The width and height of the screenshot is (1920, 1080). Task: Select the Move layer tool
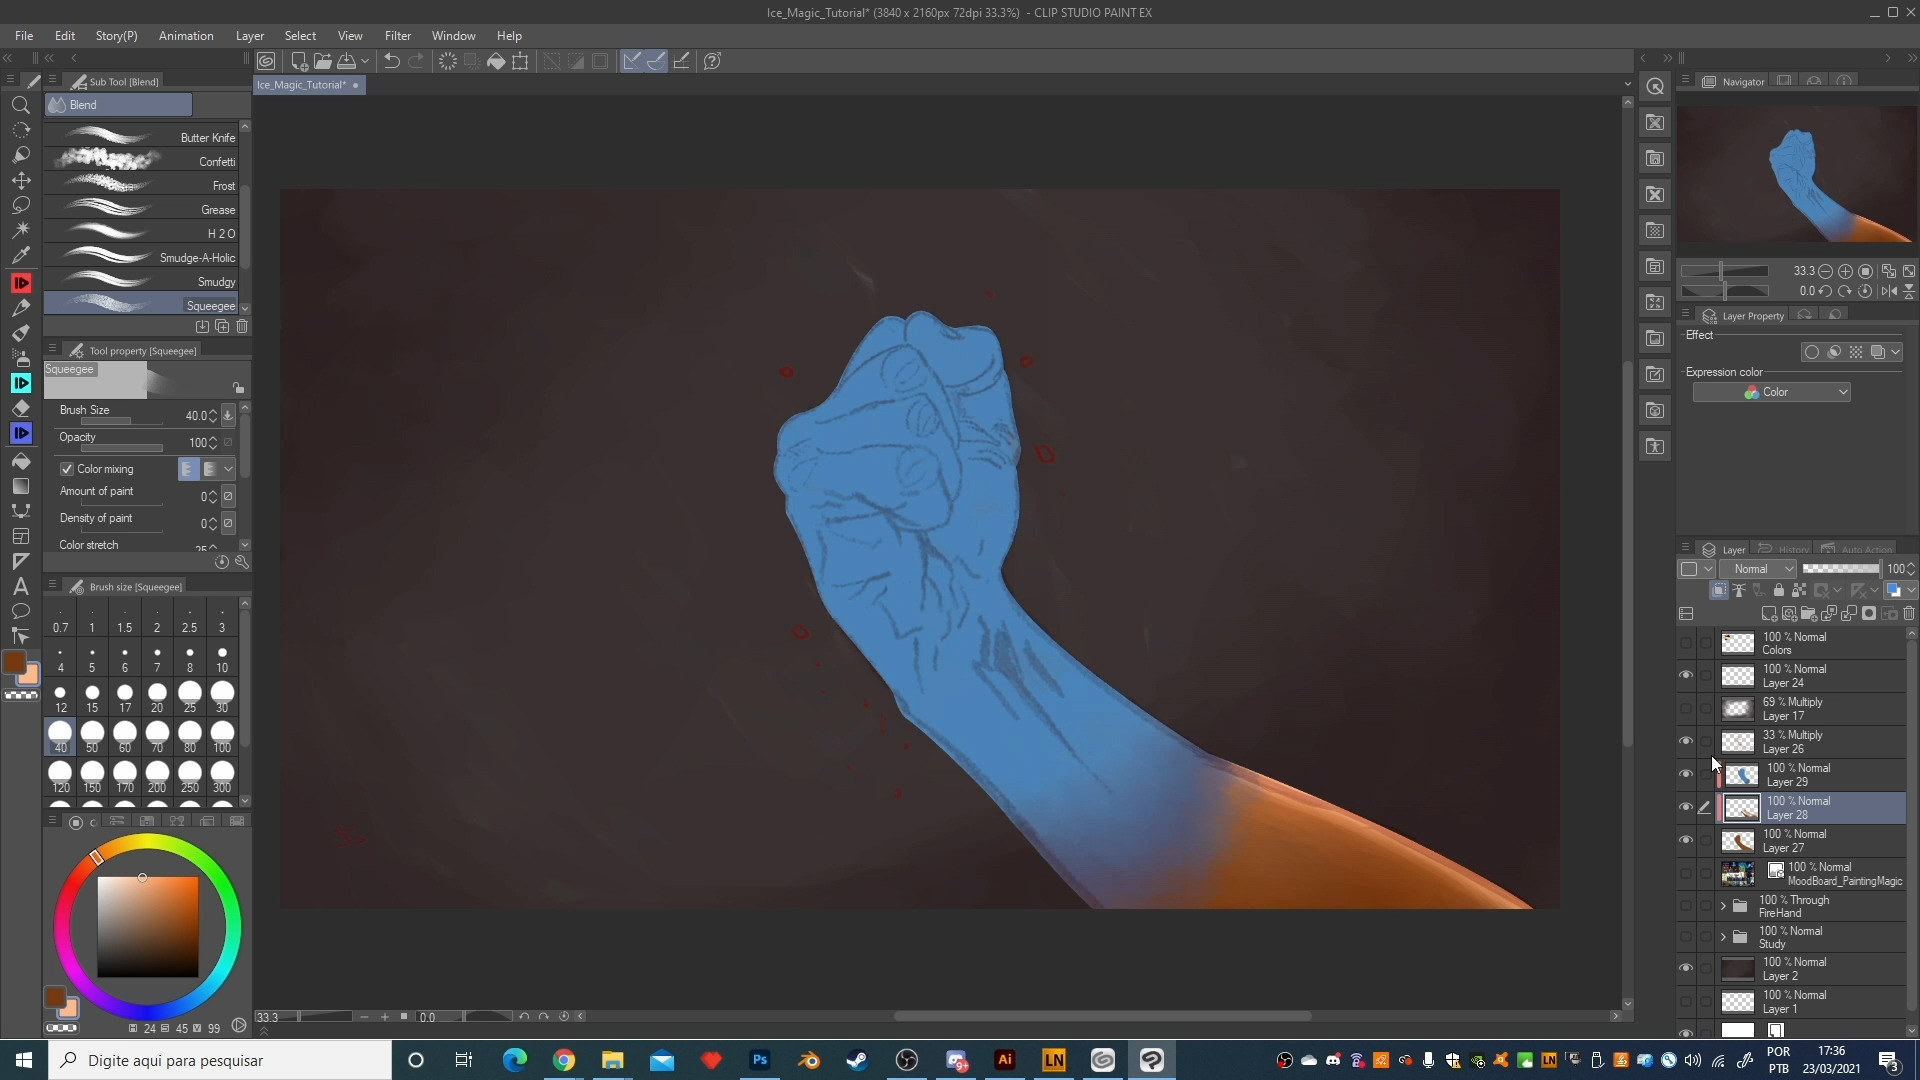pos(20,180)
